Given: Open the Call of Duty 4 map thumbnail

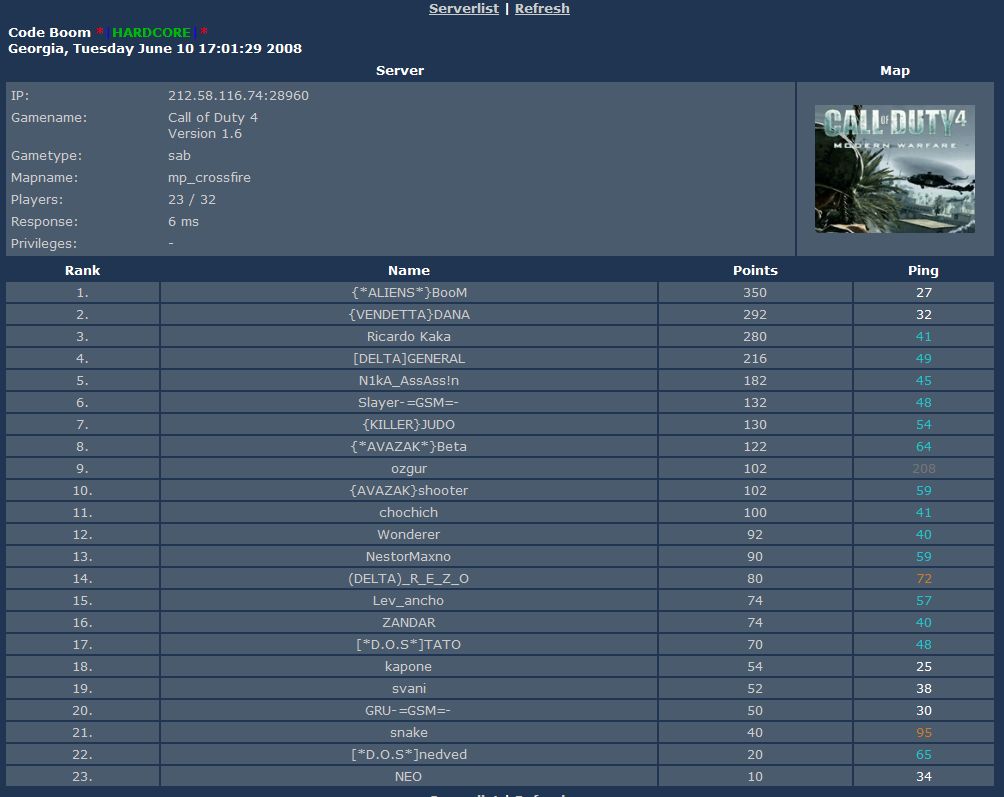Looking at the screenshot, I should click(x=895, y=169).
